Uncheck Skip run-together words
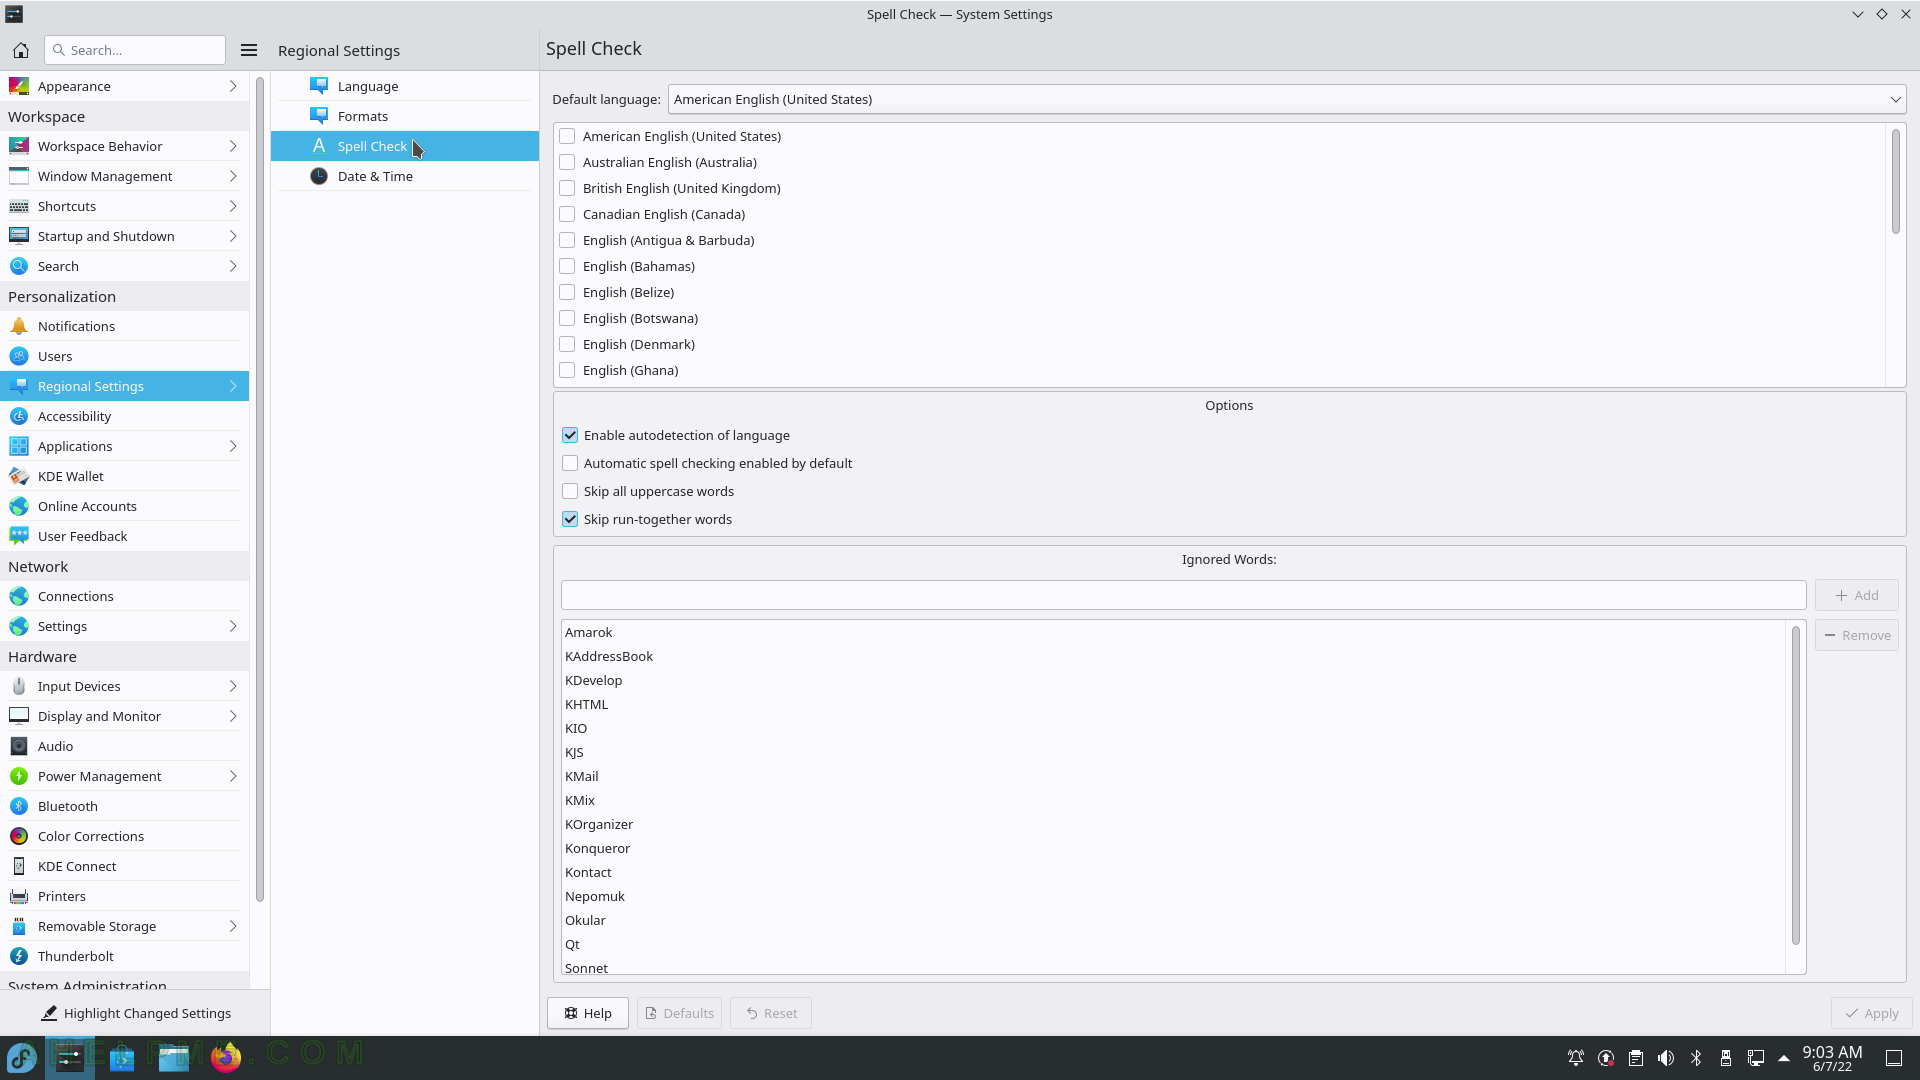1920x1080 pixels. pos(570,519)
